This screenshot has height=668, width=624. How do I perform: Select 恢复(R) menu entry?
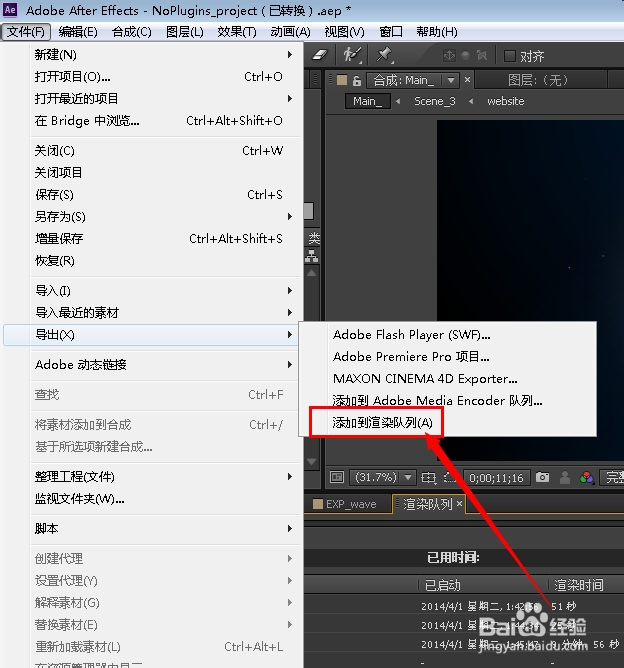(167, 261)
